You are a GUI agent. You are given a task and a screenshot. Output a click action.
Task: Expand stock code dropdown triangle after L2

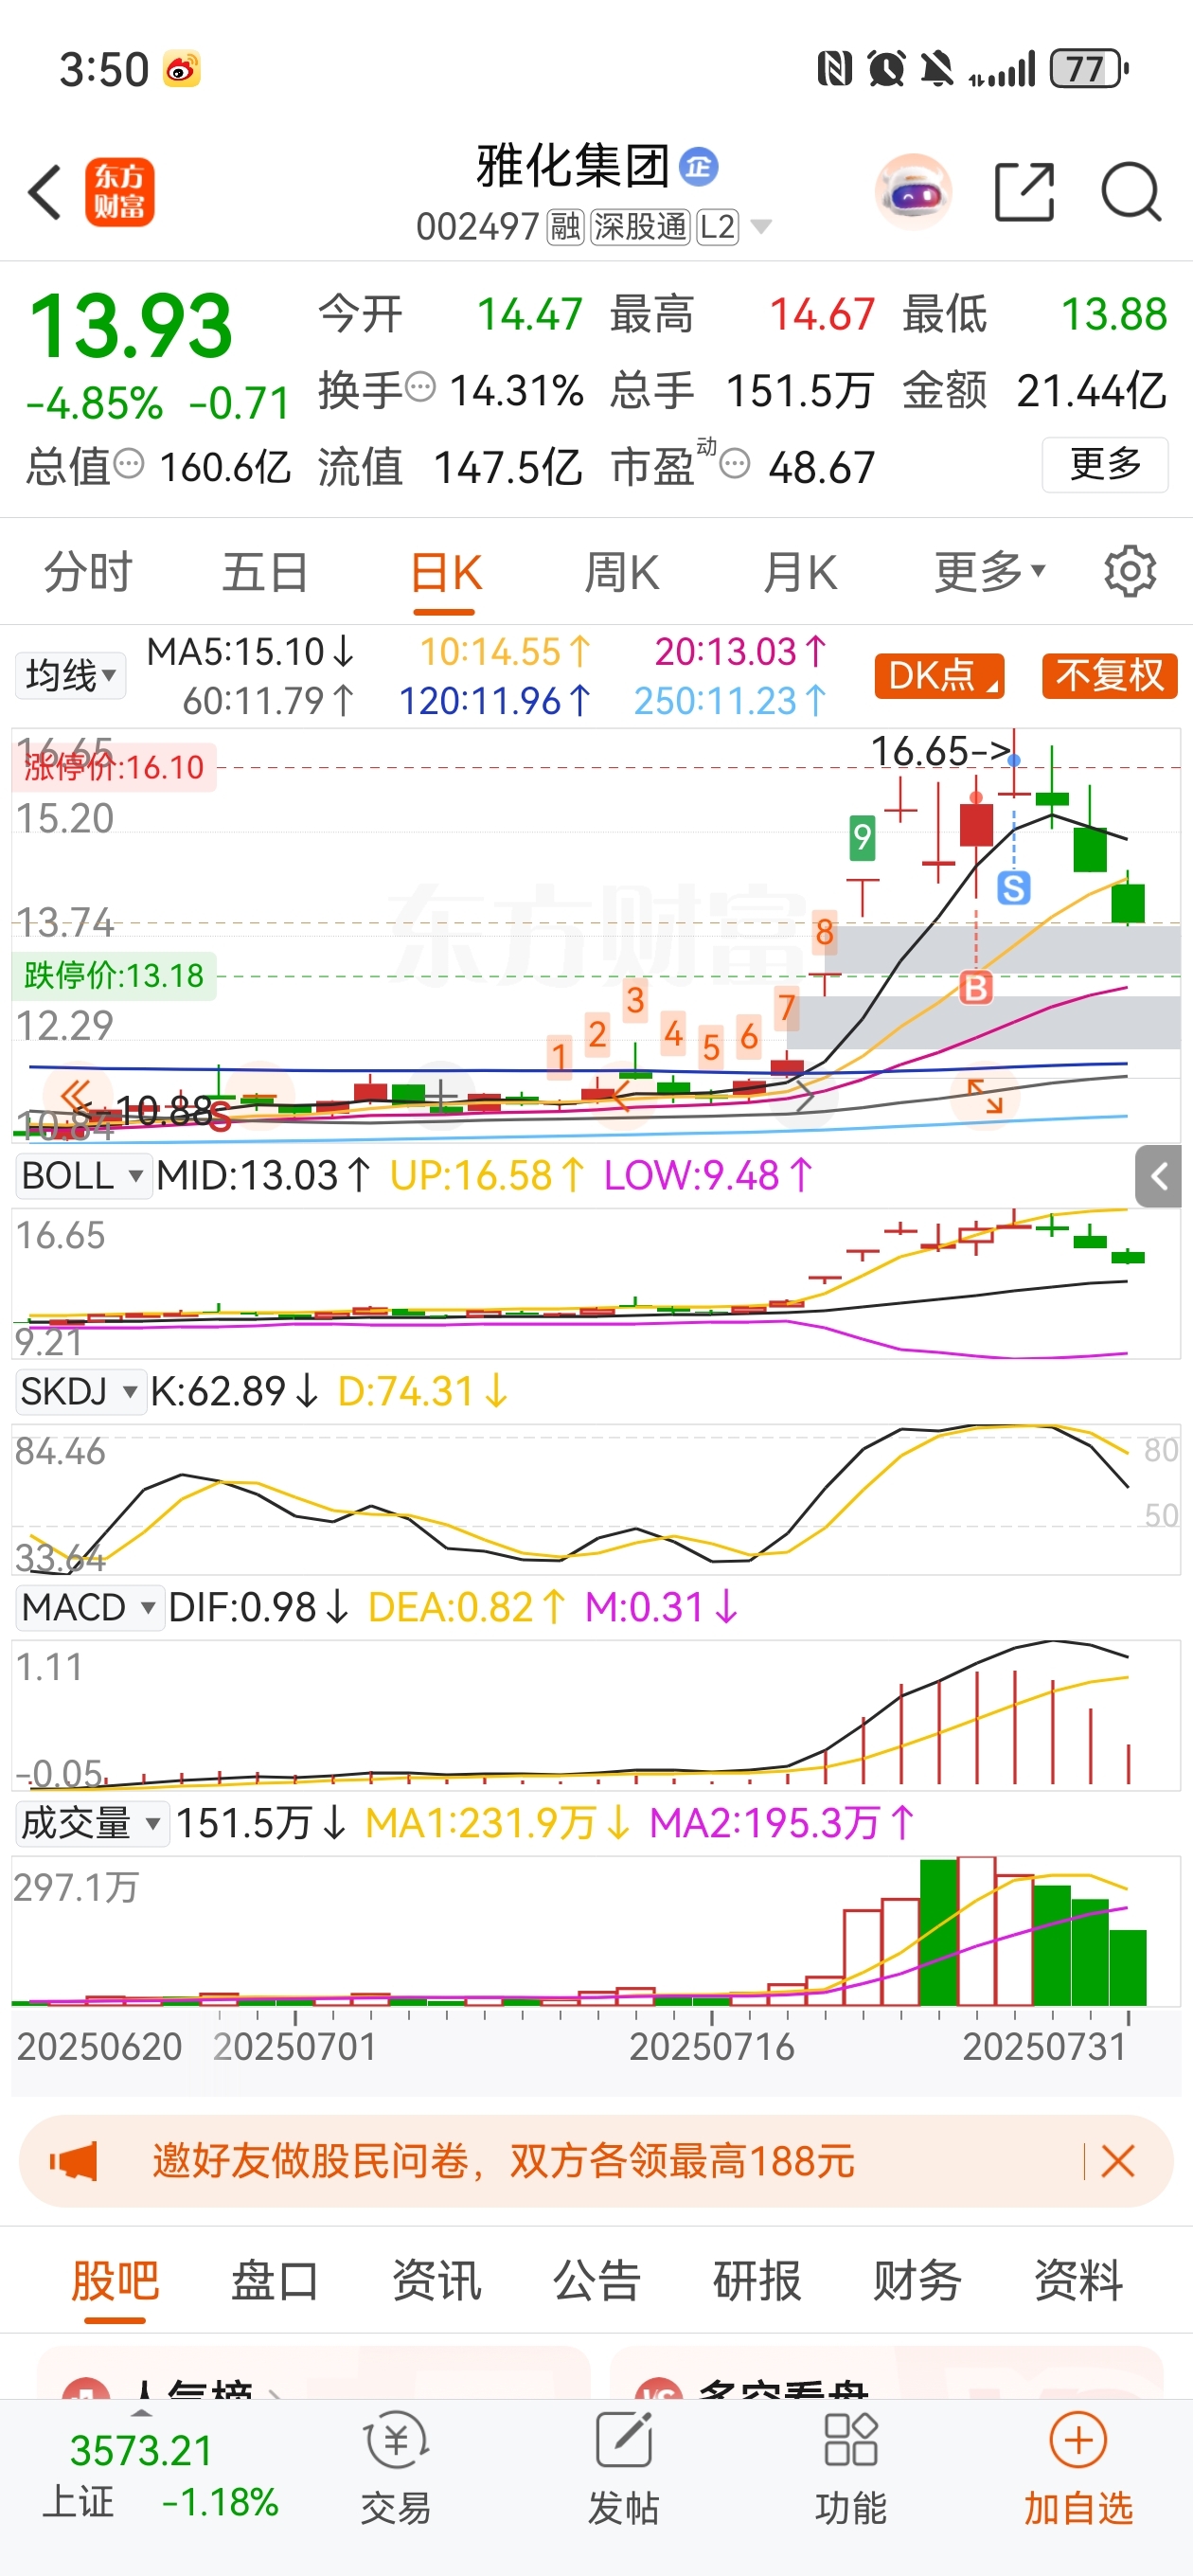click(x=761, y=227)
